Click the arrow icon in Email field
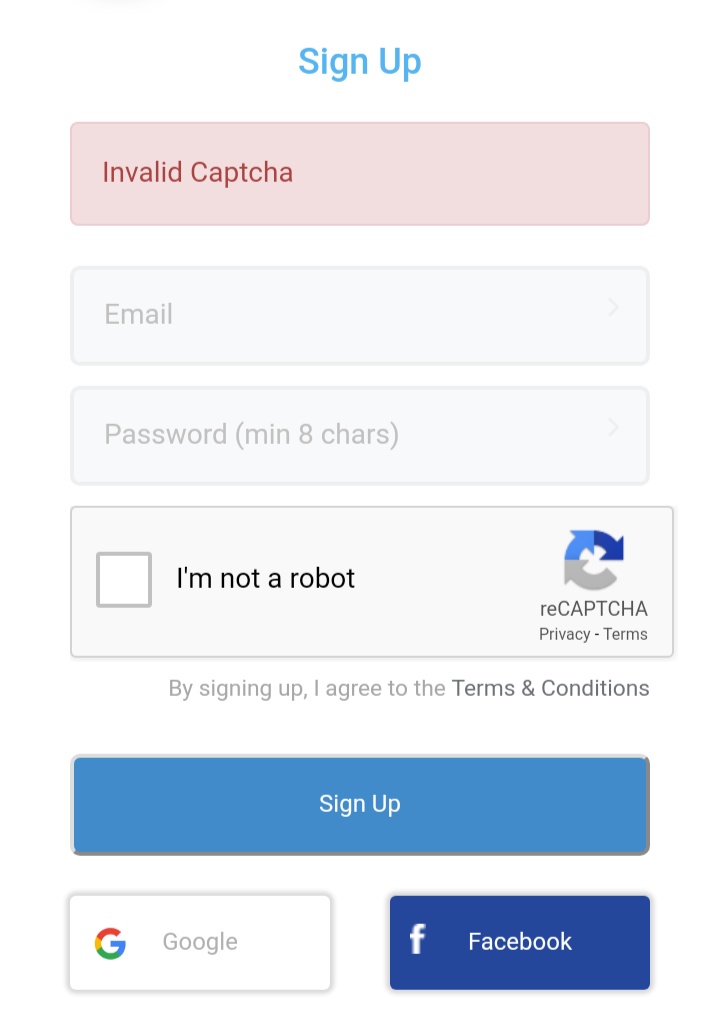This screenshot has width=720, height=1013. point(613,308)
